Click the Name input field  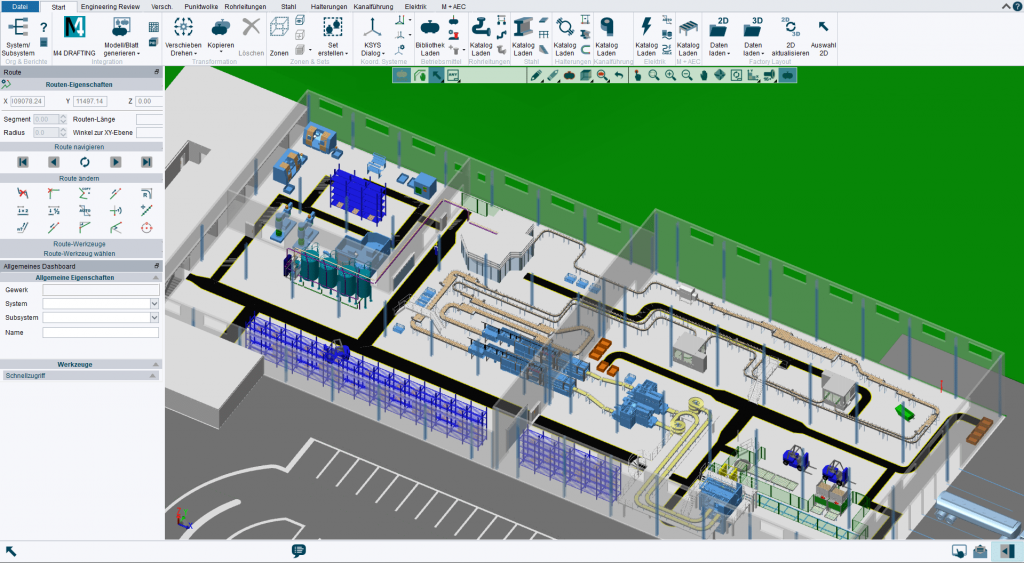[101, 332]
